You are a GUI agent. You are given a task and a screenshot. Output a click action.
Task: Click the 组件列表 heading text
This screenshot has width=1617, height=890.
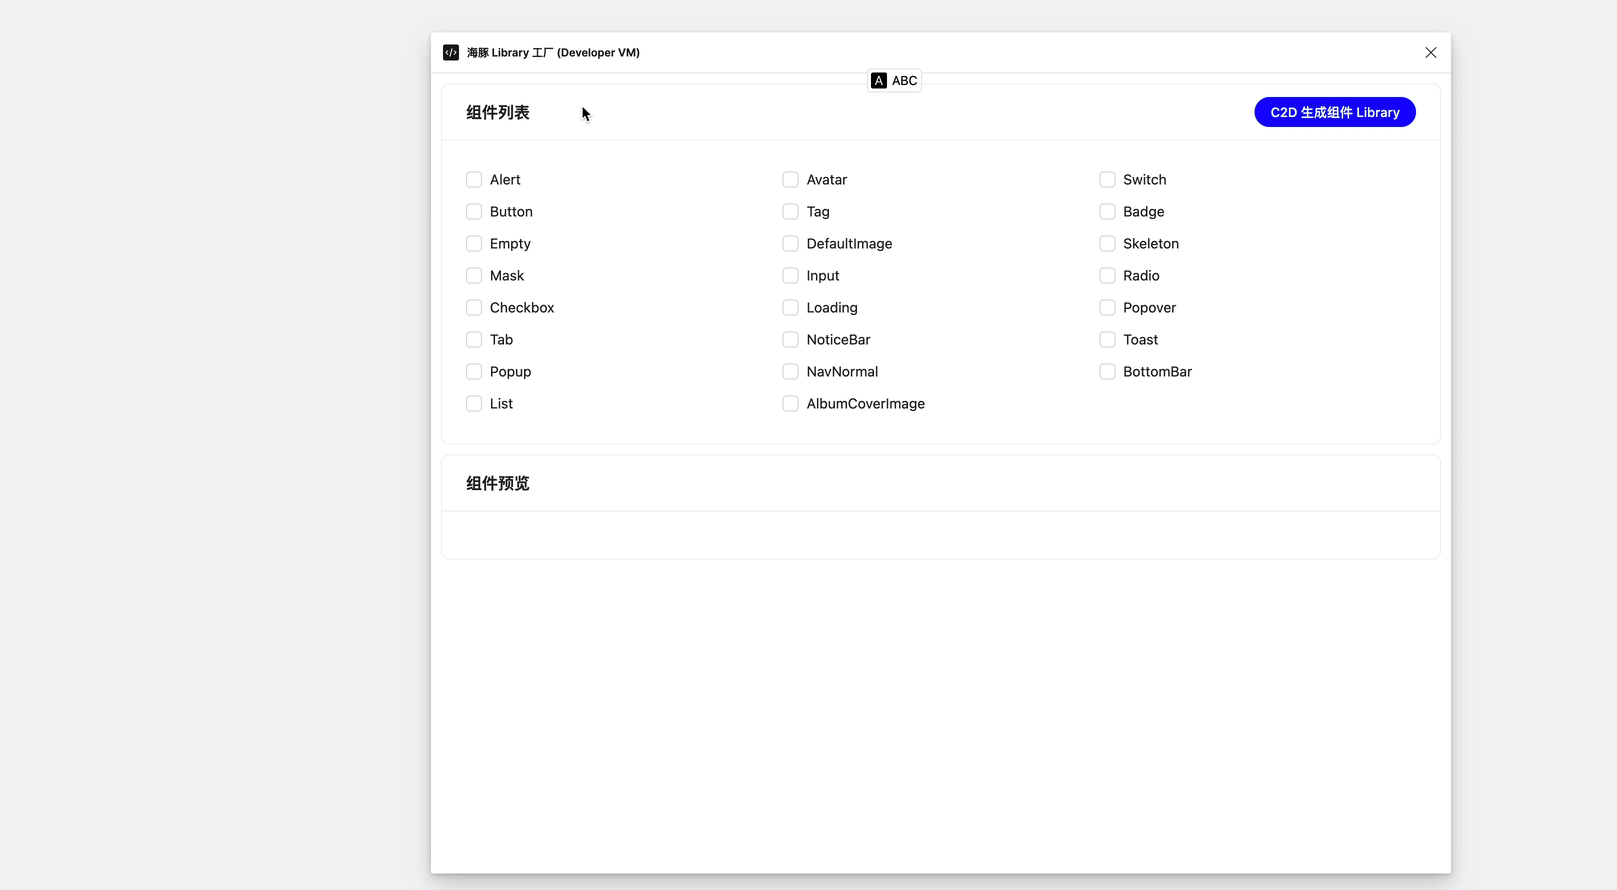click(498, 113)
